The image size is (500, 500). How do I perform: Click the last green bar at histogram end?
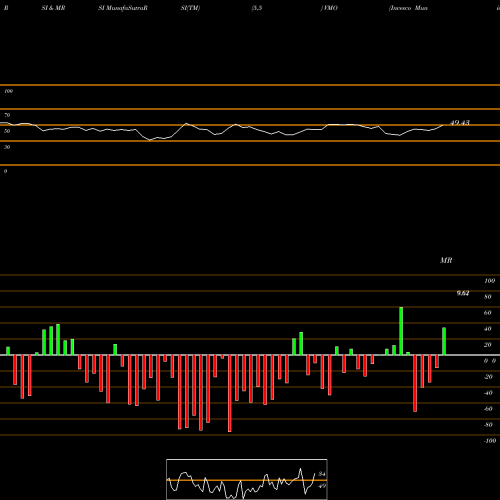(x=444, y=341)
